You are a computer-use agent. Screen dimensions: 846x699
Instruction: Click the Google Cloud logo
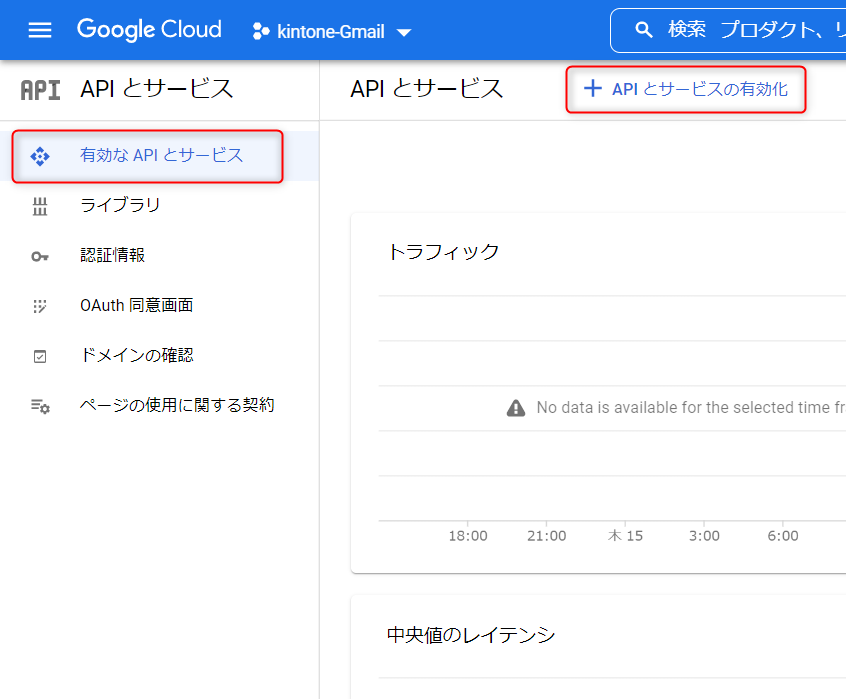pos(149,30)
